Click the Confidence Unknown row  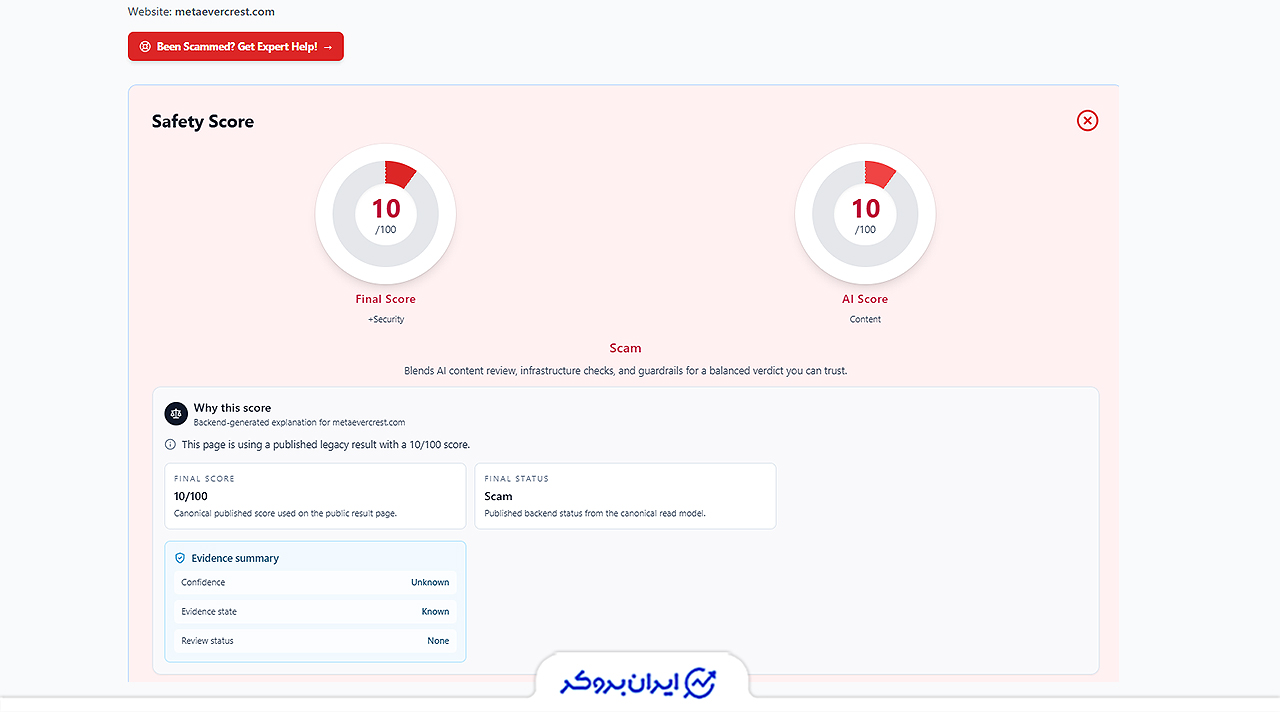coord(315,582)
